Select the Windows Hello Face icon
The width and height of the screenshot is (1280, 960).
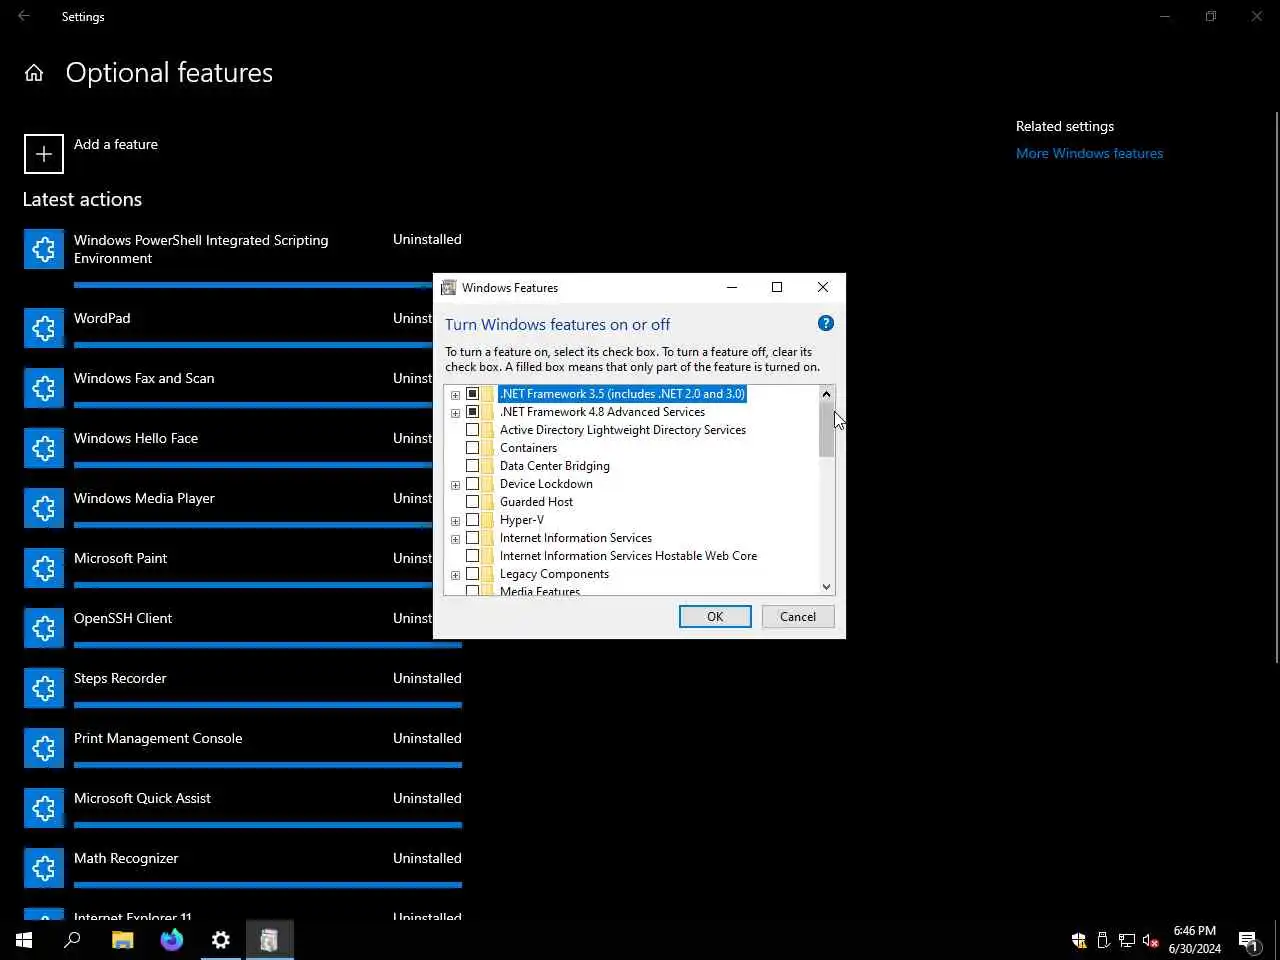[44, 448]
